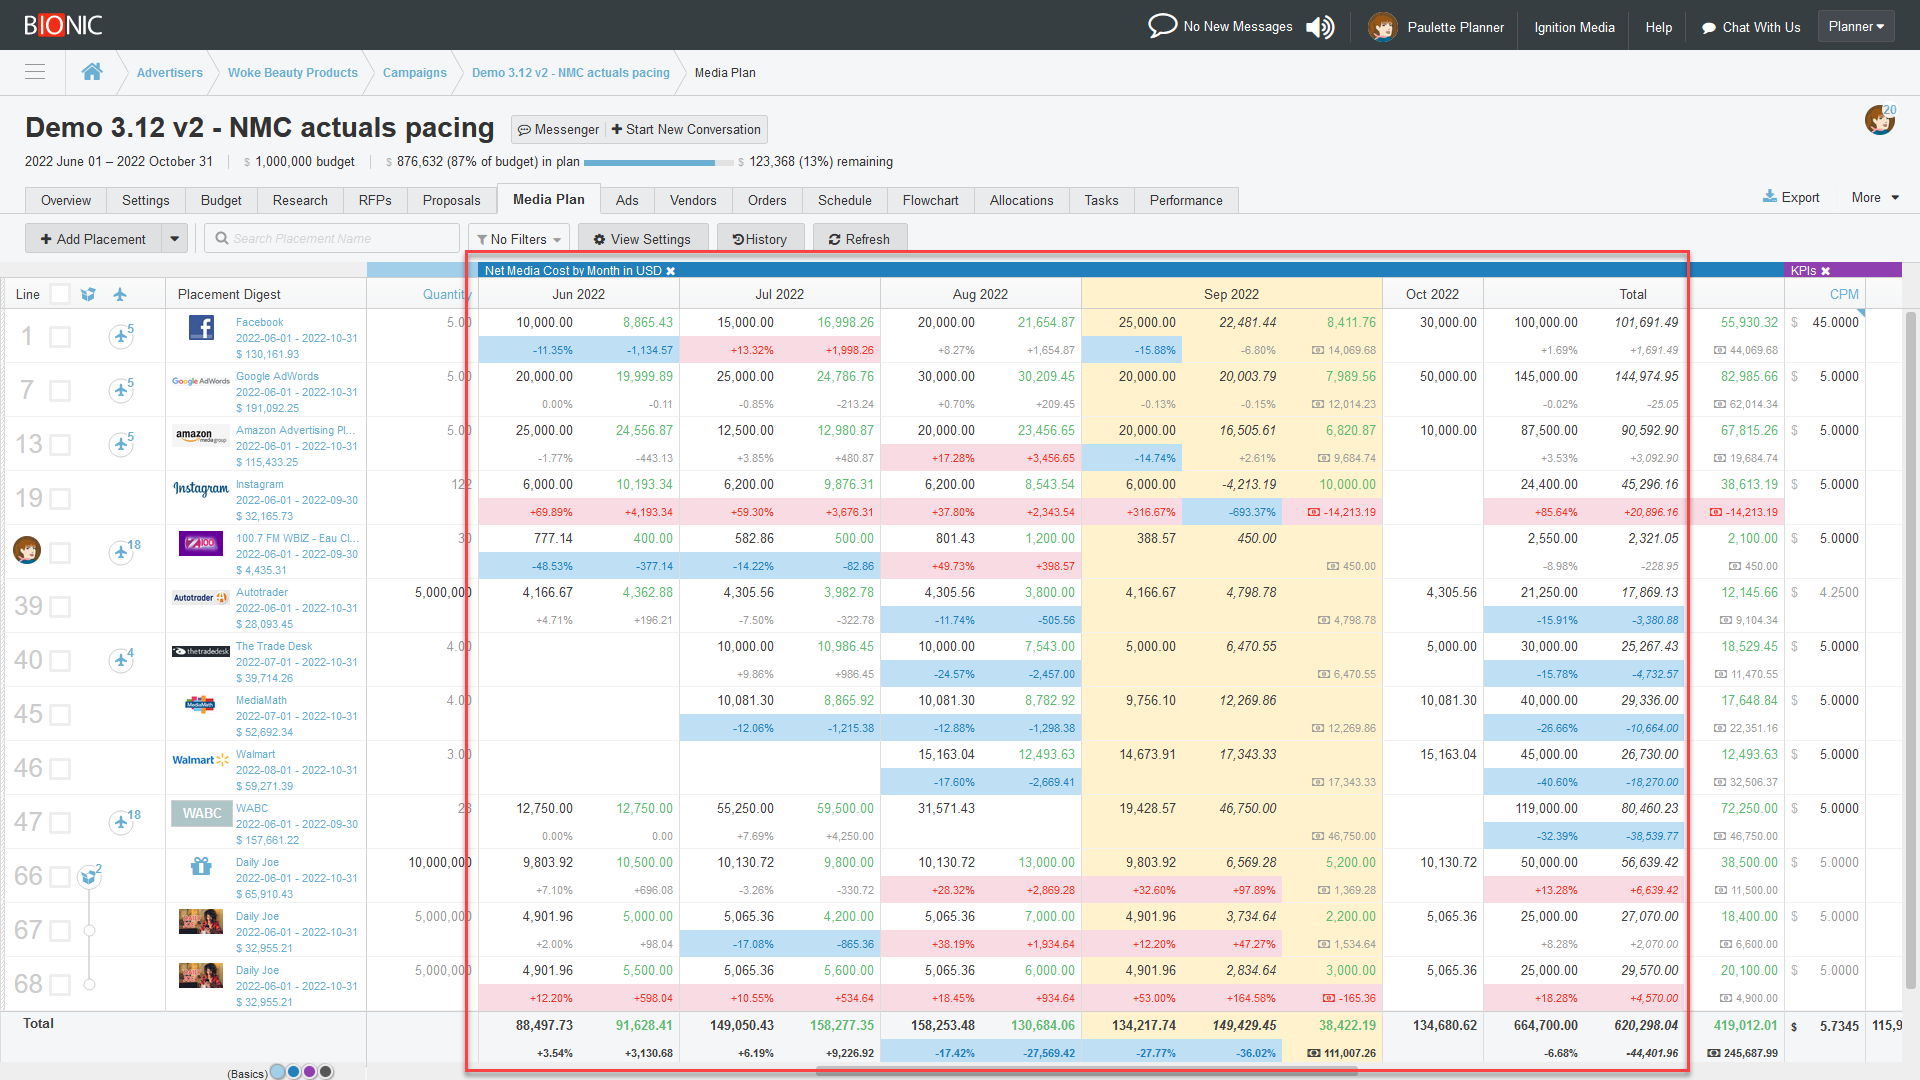The image size is (1920, 1080).
Task: Open Paulette Planner's profile avatar
Action: 1382,27
